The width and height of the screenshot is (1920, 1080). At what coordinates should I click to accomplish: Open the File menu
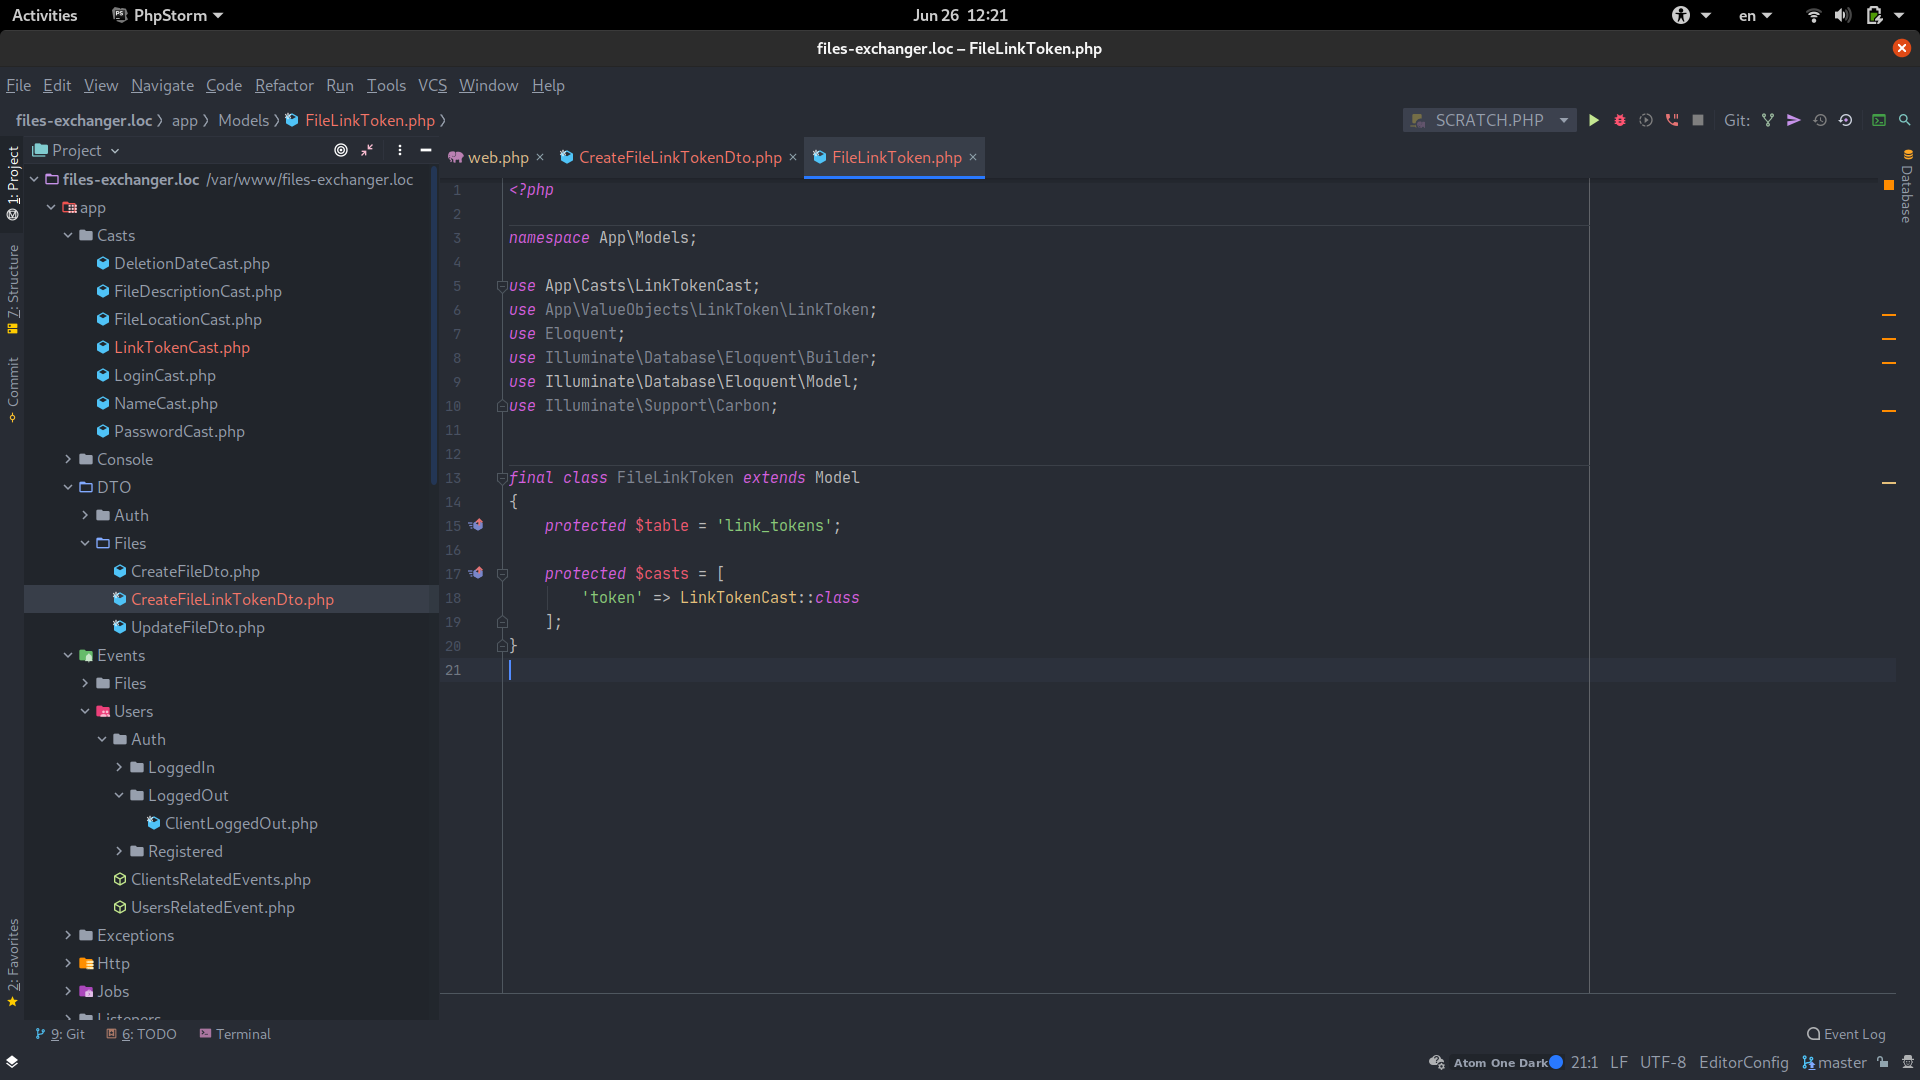click(x=18, y=85)
